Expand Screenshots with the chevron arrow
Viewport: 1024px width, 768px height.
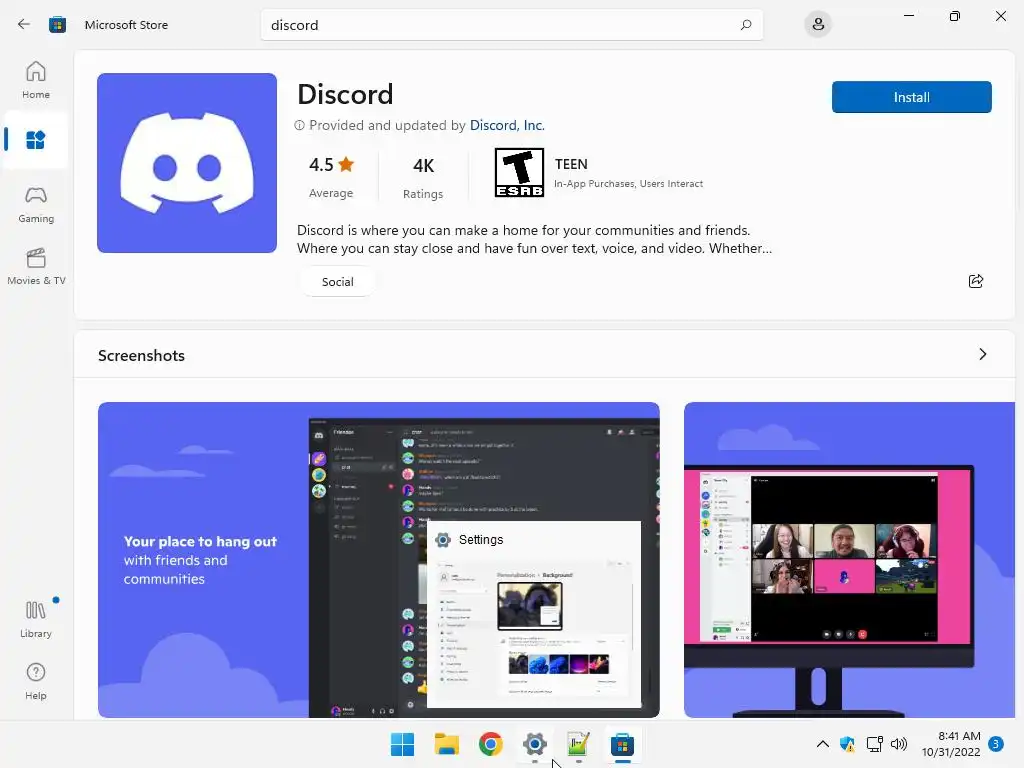coord(983,354)
